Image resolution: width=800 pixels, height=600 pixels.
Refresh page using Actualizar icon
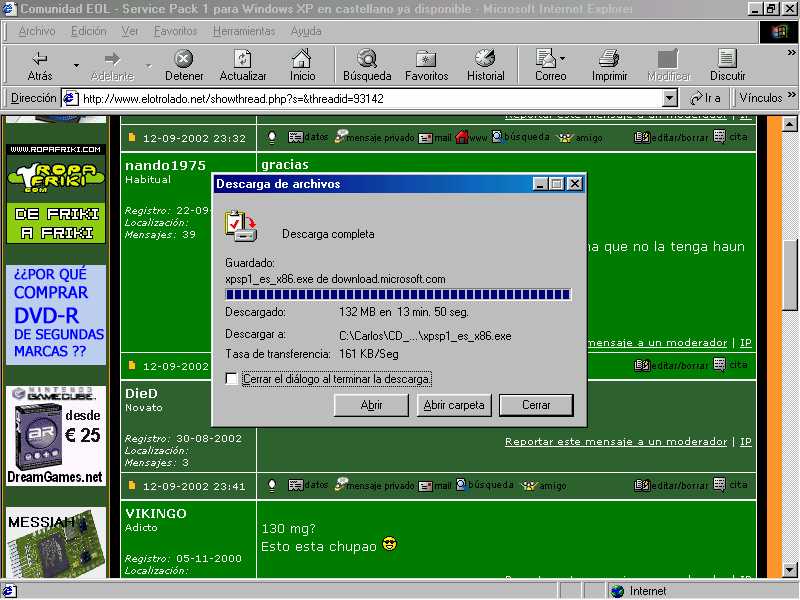[x=242, y=59]
